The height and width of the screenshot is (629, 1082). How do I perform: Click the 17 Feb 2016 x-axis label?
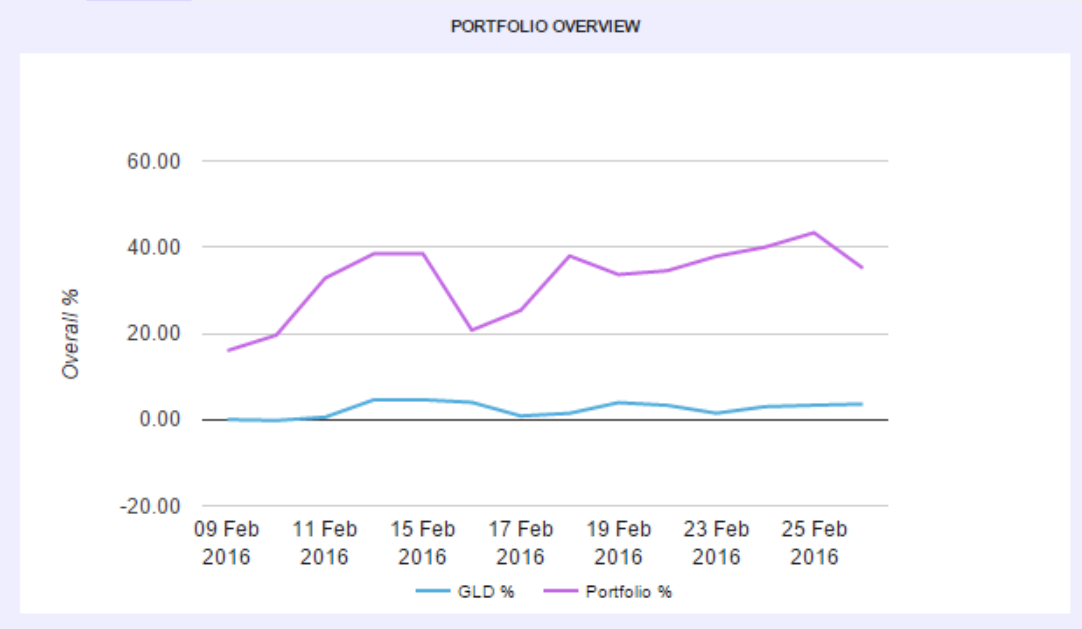[520, 543]
